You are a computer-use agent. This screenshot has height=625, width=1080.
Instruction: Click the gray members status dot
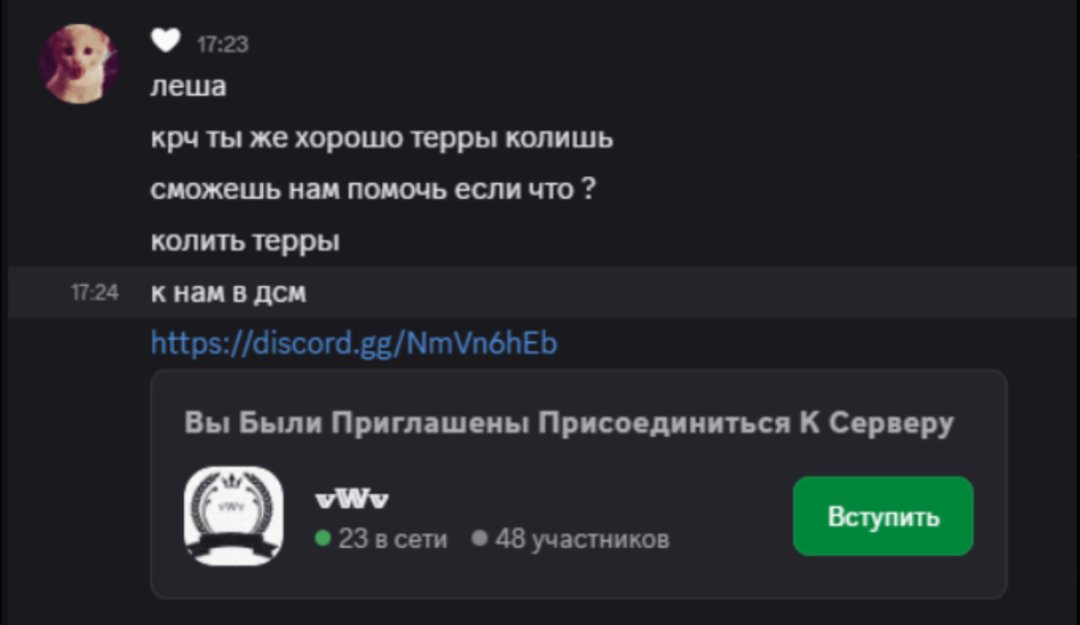pos(479,537)
